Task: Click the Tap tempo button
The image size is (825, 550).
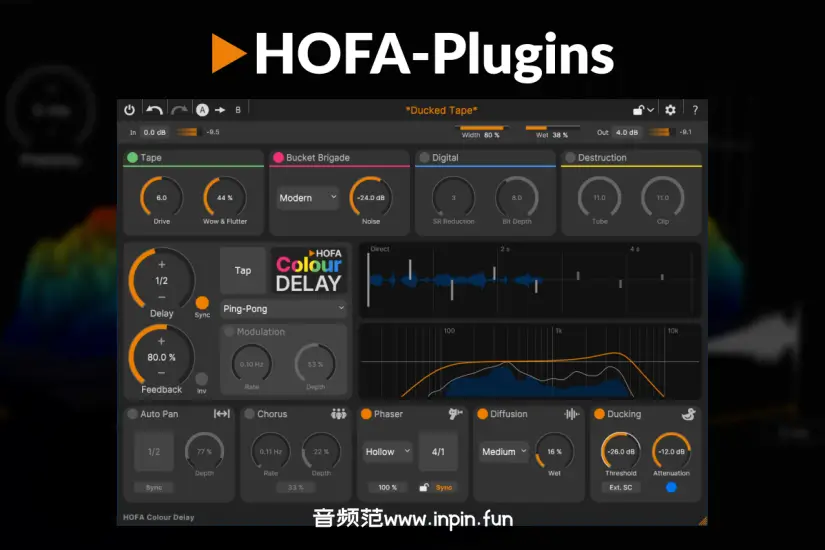Action: (x=243, y=271)
